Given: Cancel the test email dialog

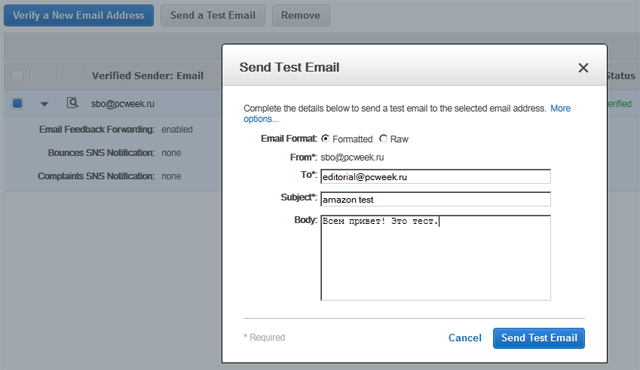Looking at the screenshot, I should point(465,338).
